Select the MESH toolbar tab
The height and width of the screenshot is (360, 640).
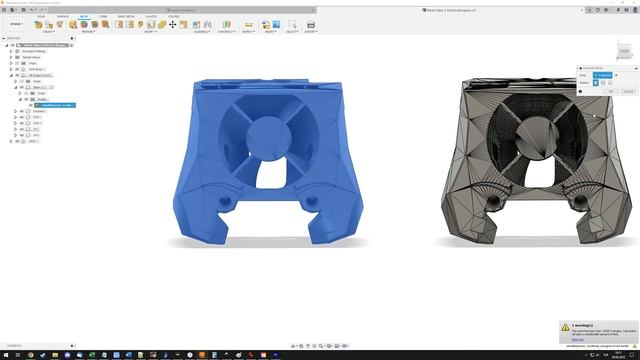84,17
